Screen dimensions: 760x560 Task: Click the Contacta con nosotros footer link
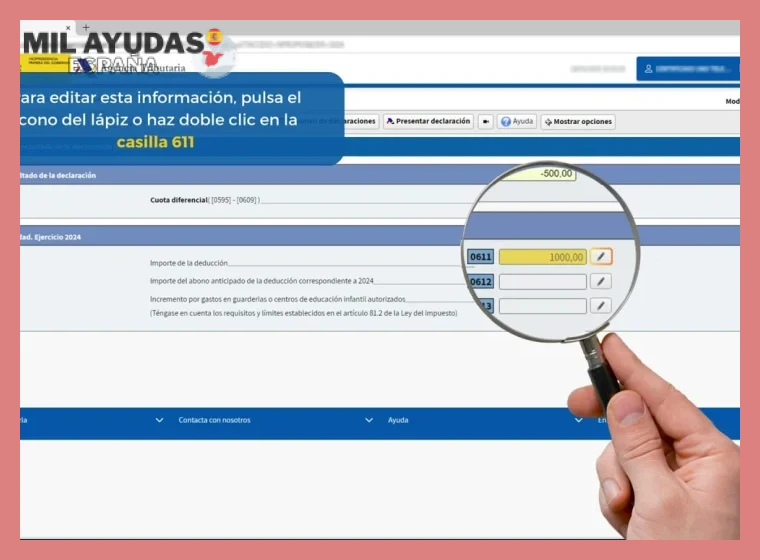[x=214, y=420]
